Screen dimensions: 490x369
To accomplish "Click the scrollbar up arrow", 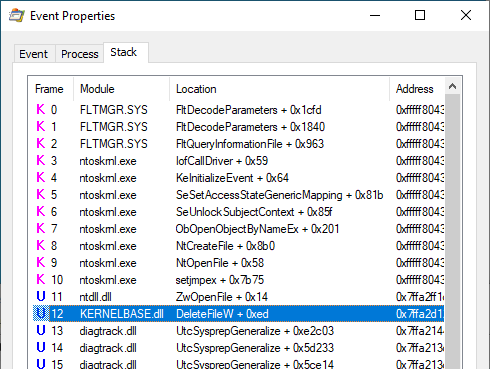I will coord(452,86).
